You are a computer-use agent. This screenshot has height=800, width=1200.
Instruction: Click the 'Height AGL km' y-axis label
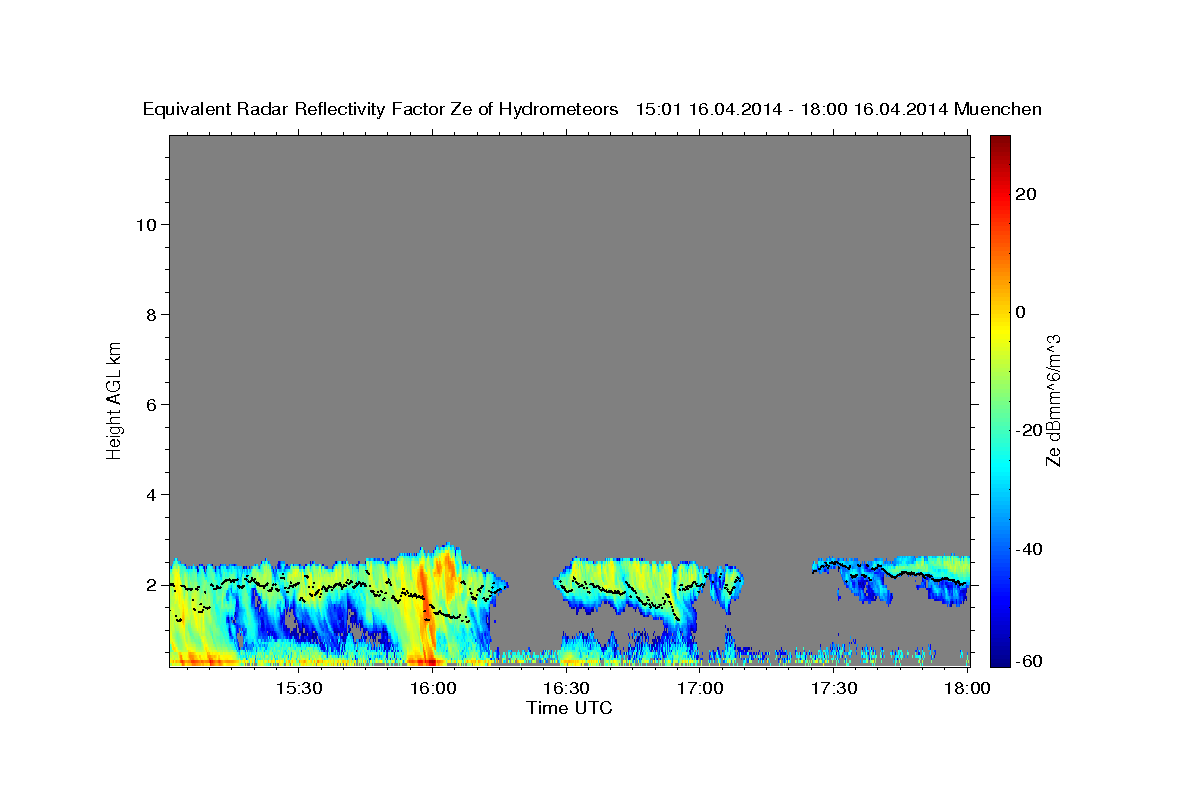[x=114, y=399]
